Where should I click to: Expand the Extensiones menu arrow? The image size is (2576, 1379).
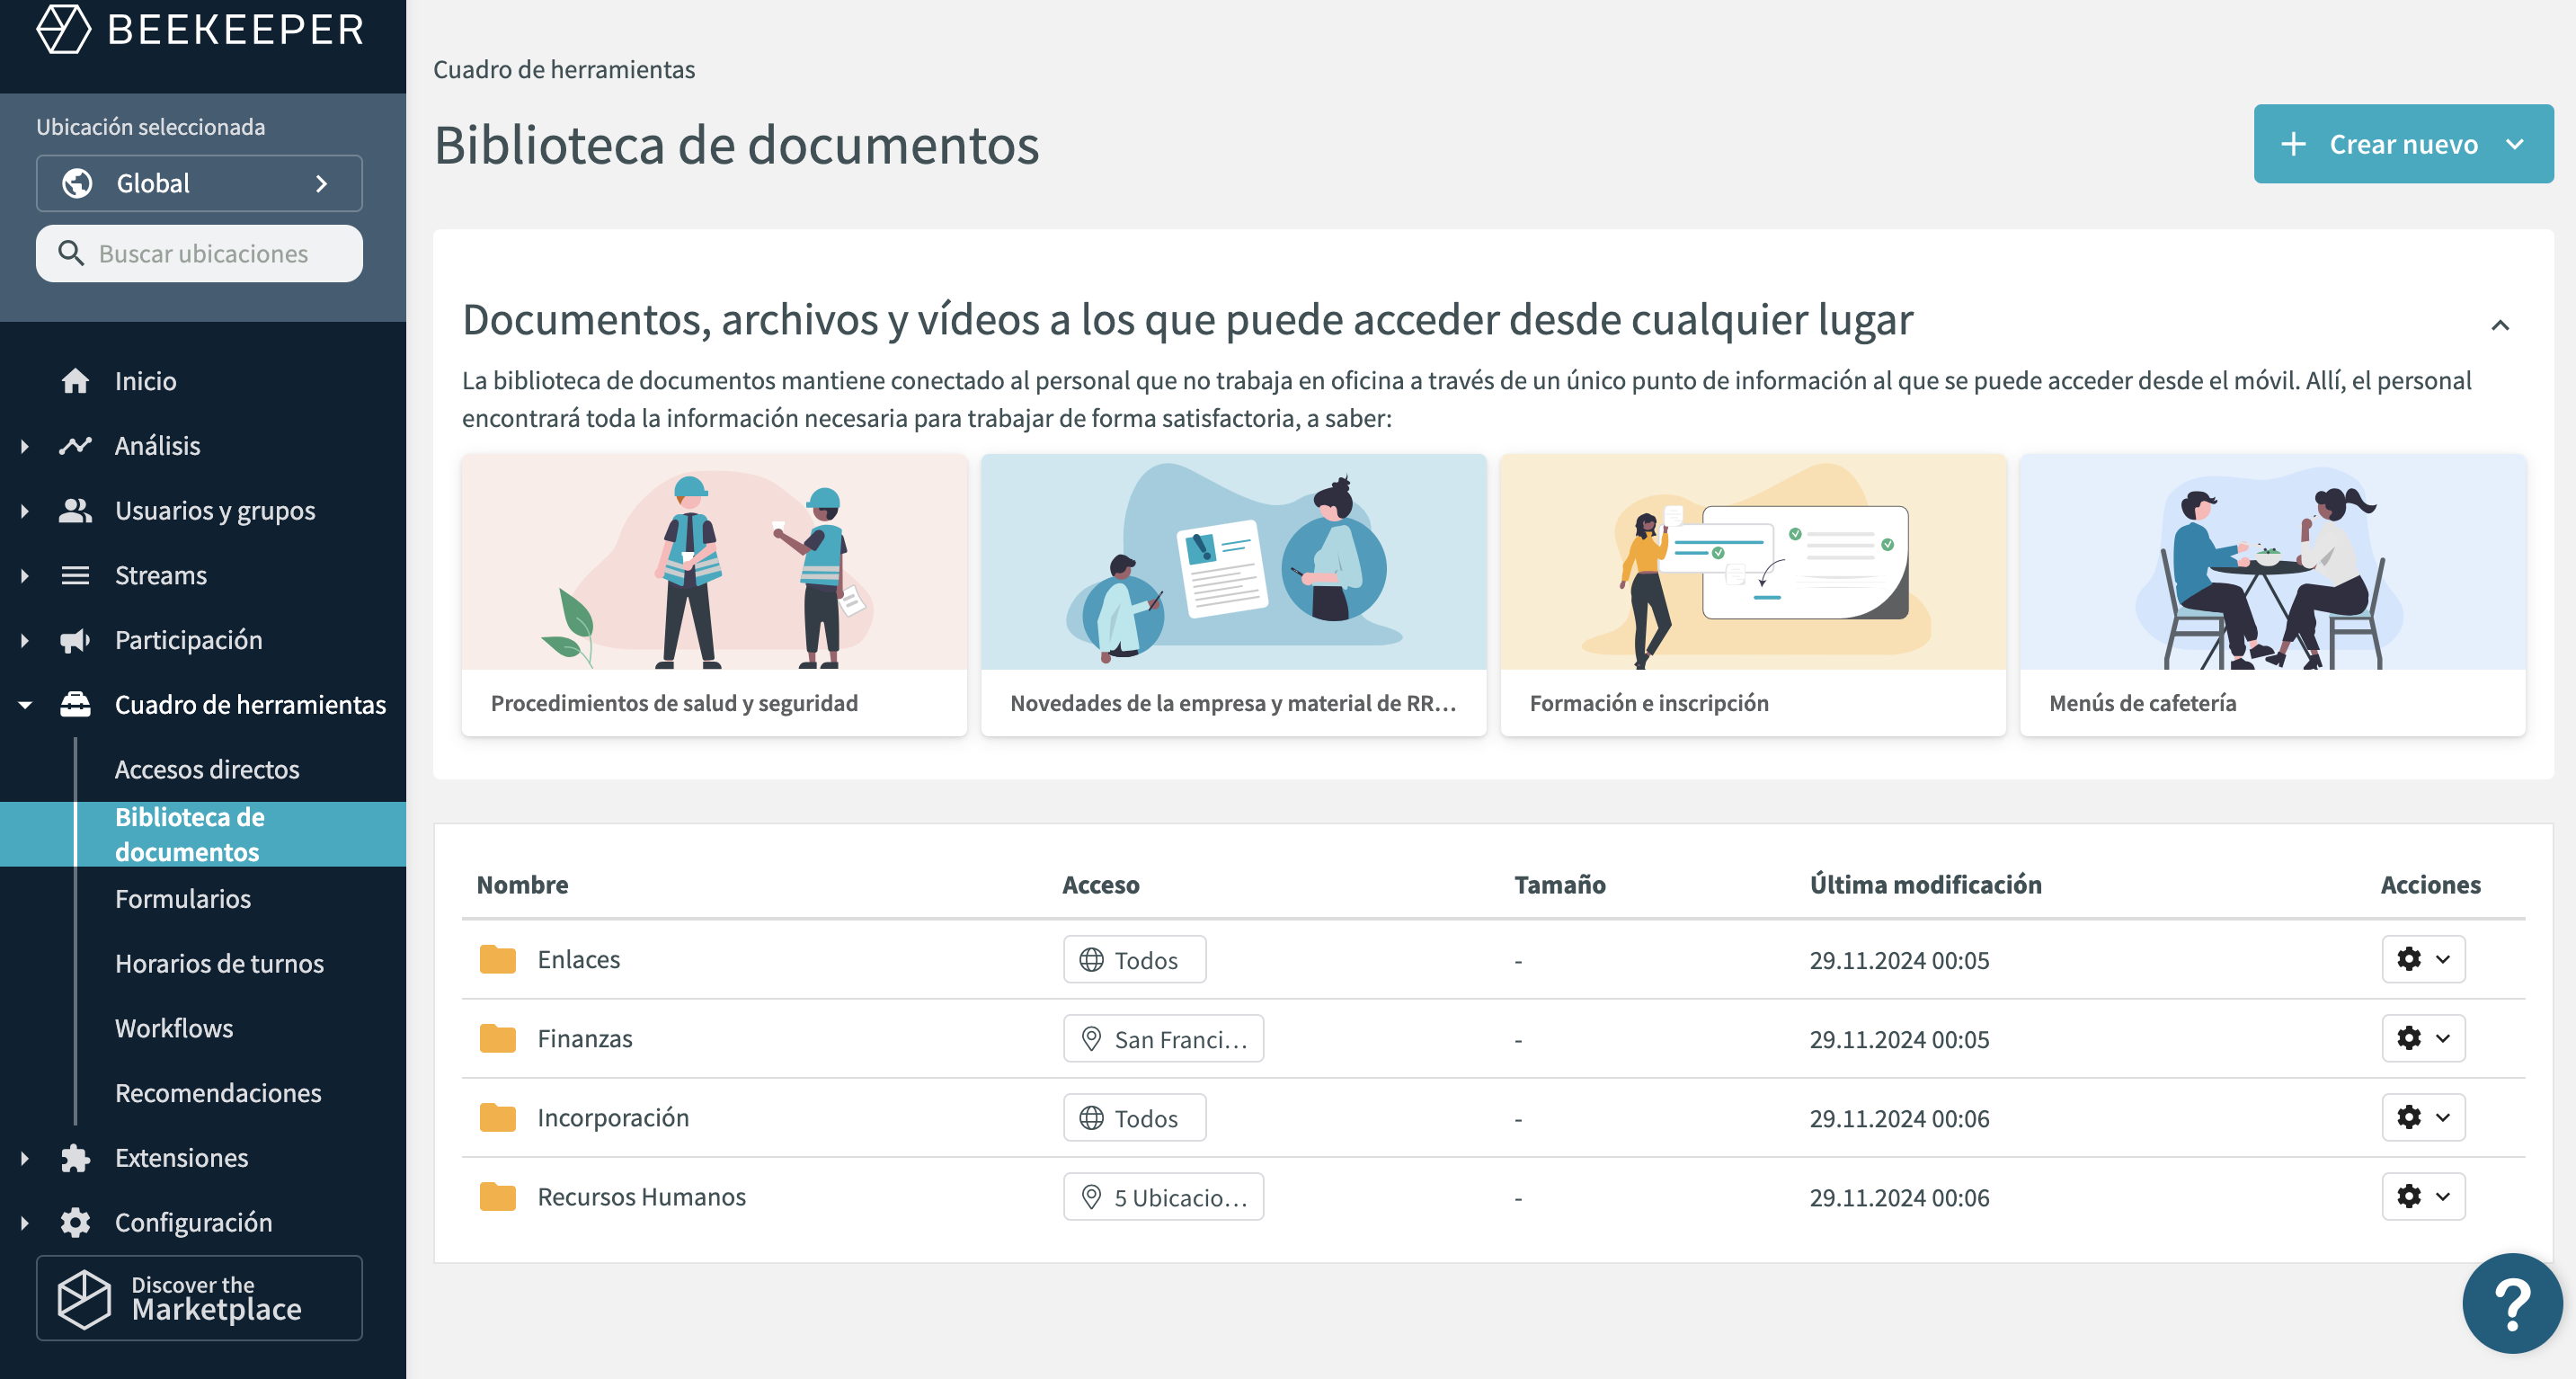(x=25, y=1158)
